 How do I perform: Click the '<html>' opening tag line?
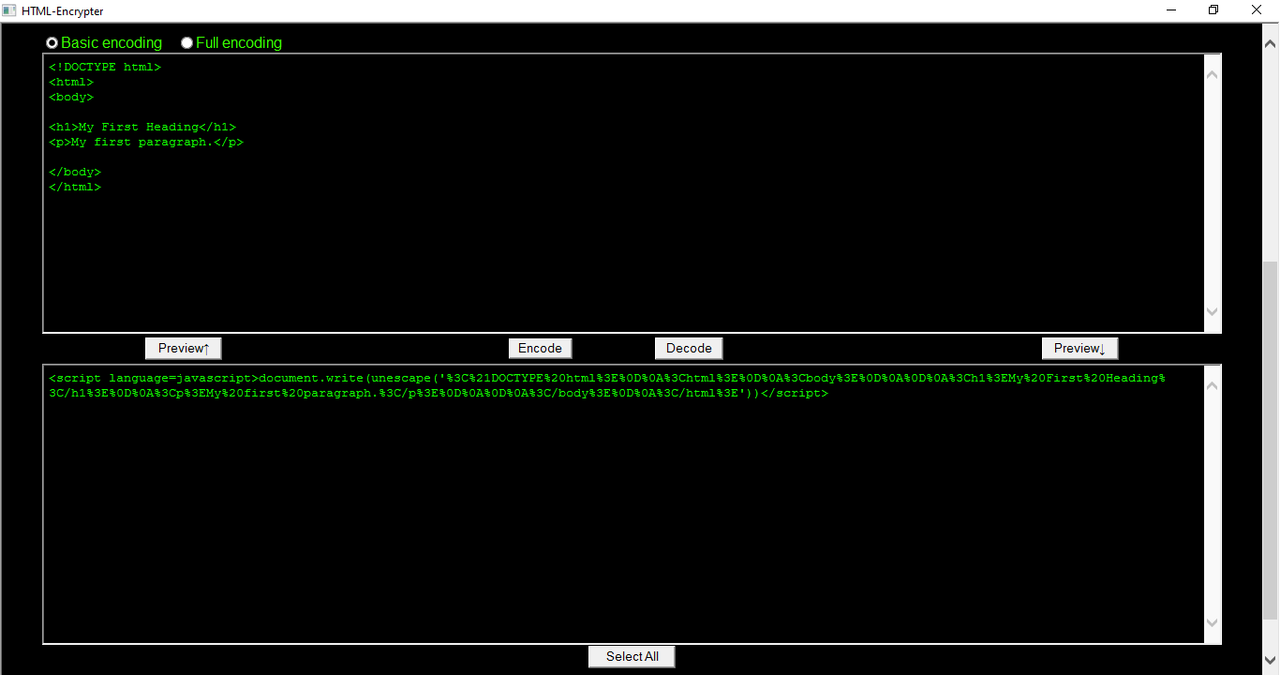(x=71, y=82)
